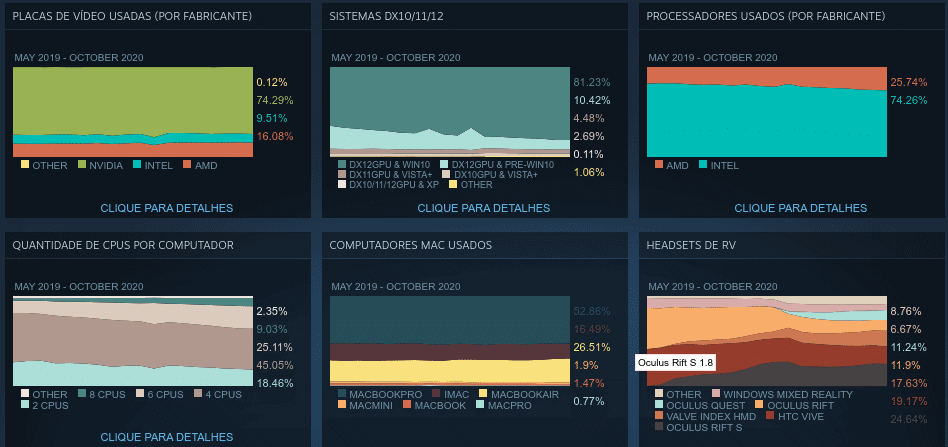This screenshot has width=948, height=447.
Task: Click WINDOWS MIXED REALITY legend swatch
Action: coord(716,394)
